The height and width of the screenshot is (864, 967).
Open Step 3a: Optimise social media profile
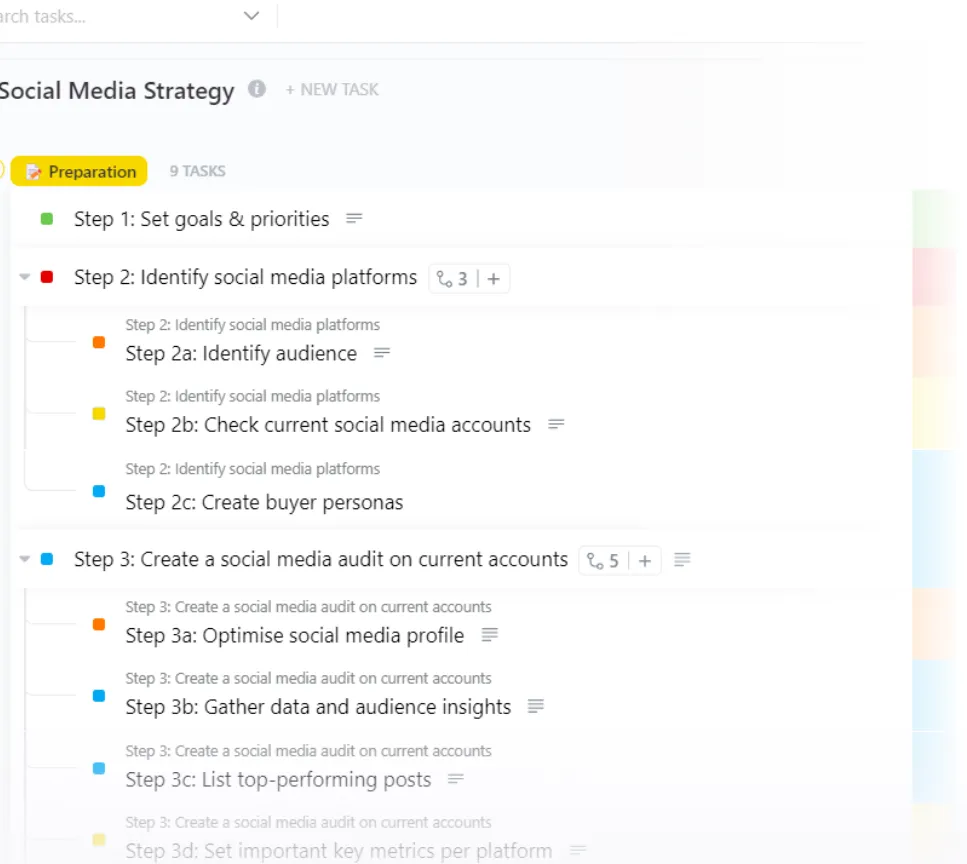click(295, 636)
